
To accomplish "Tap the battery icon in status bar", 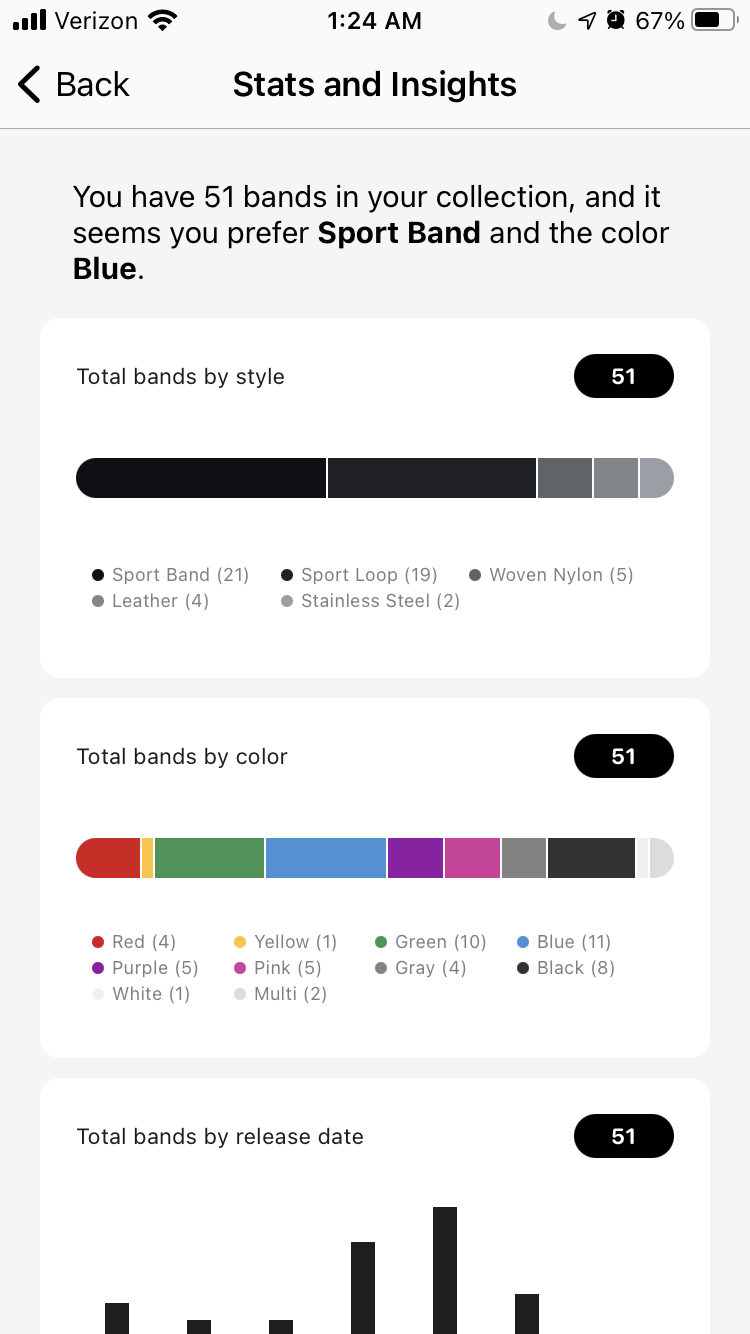I will point(713,20).
